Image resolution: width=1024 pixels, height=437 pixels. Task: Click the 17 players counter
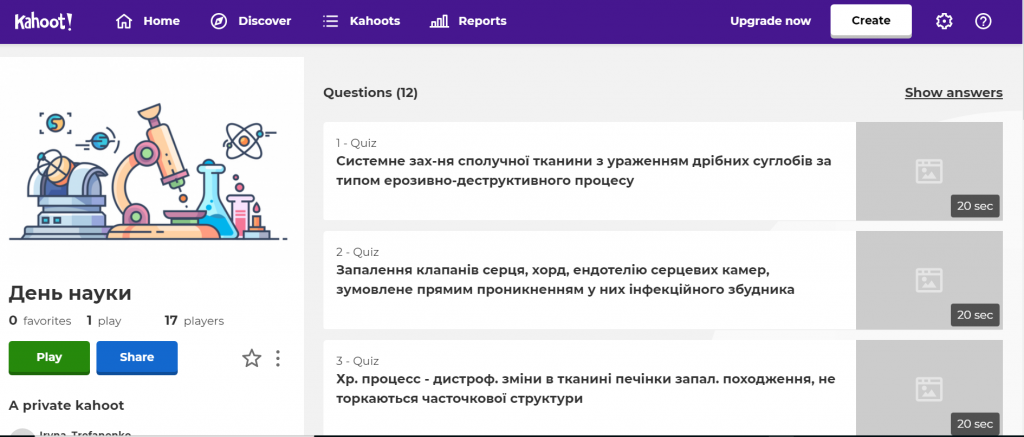coord(194,321)
